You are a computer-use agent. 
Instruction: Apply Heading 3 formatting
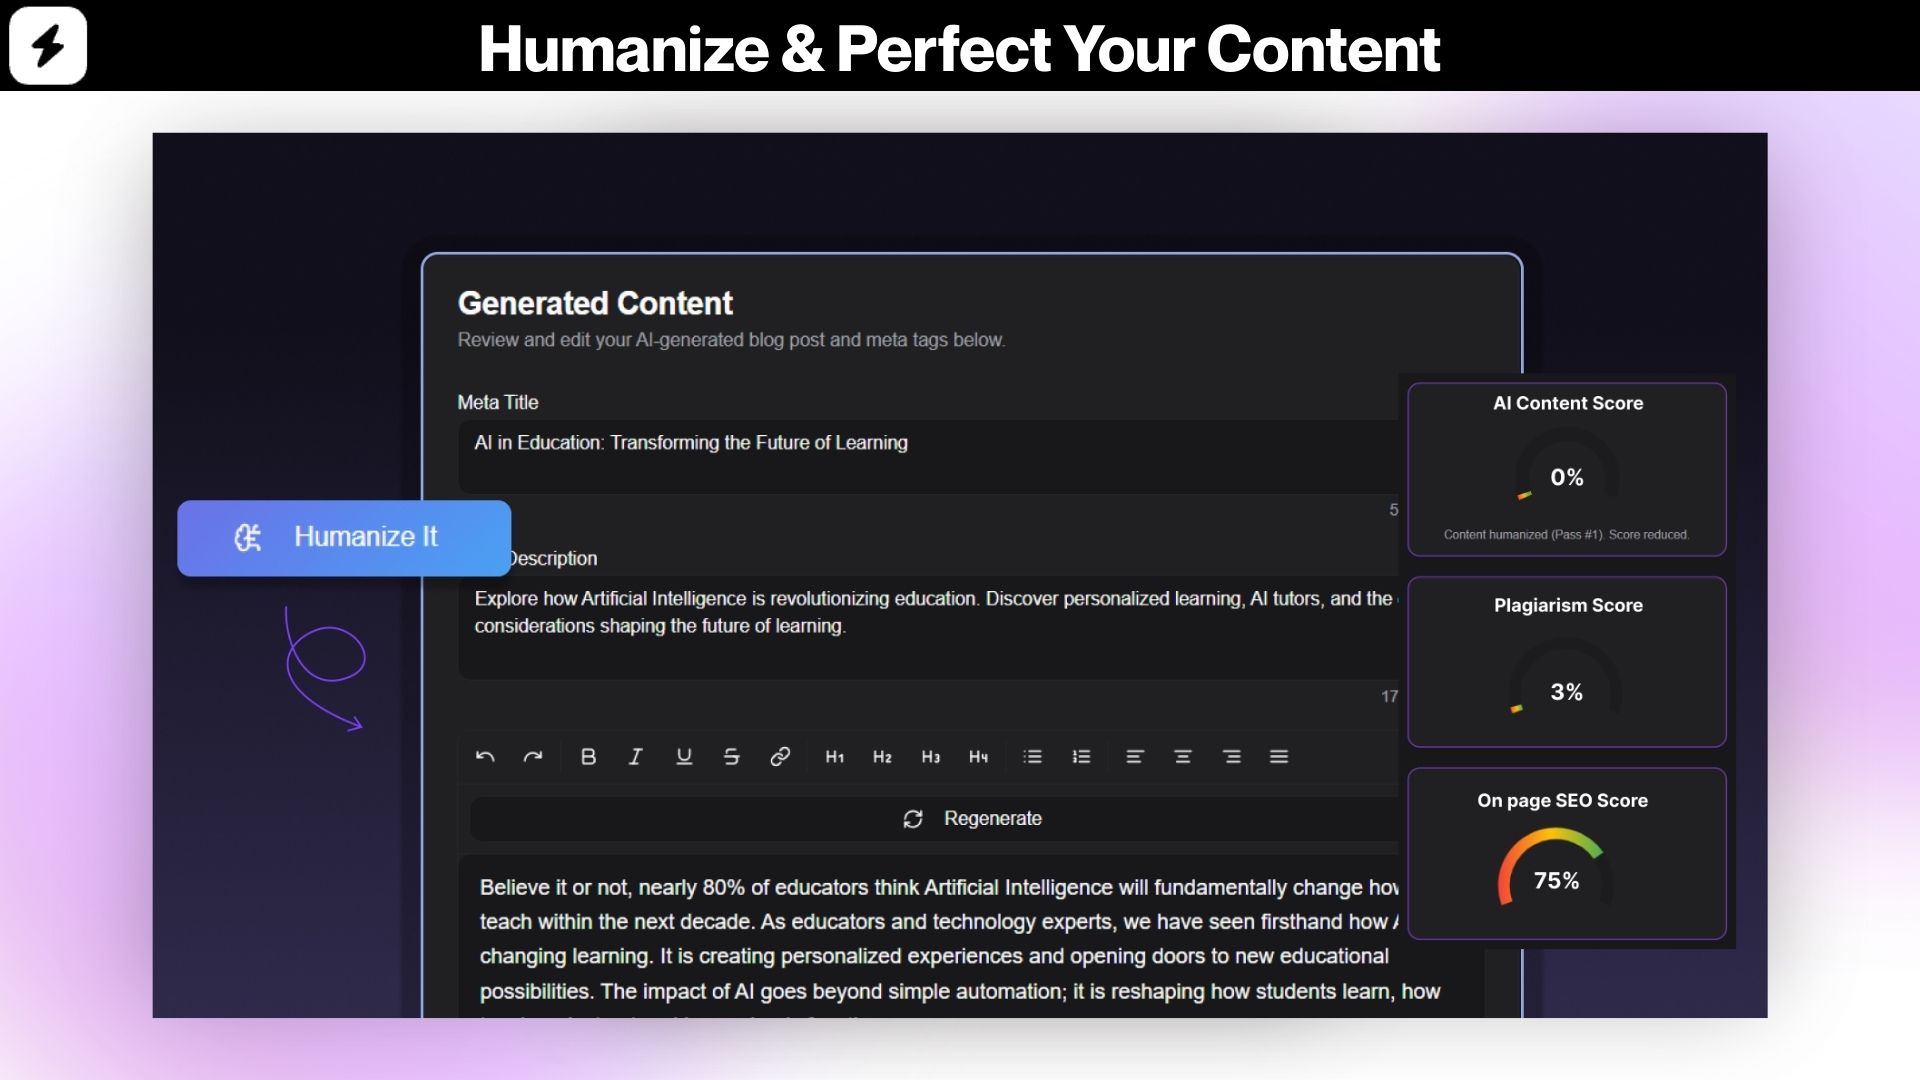click(x=930, y=757)
